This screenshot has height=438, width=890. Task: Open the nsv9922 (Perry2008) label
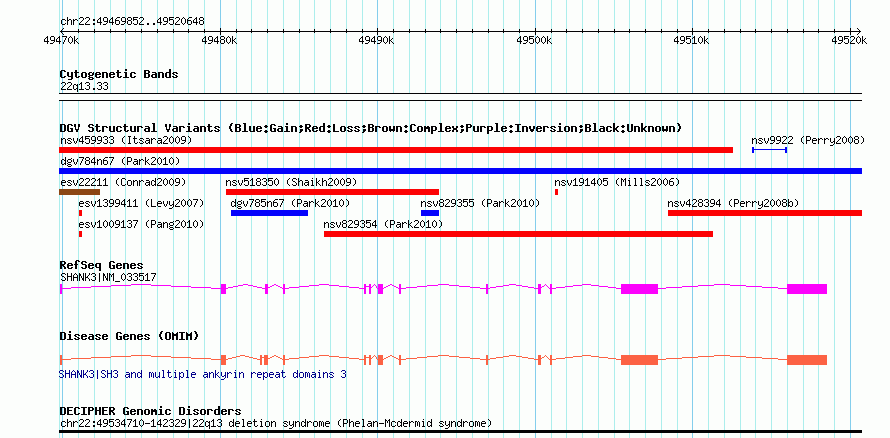point(808,140)
